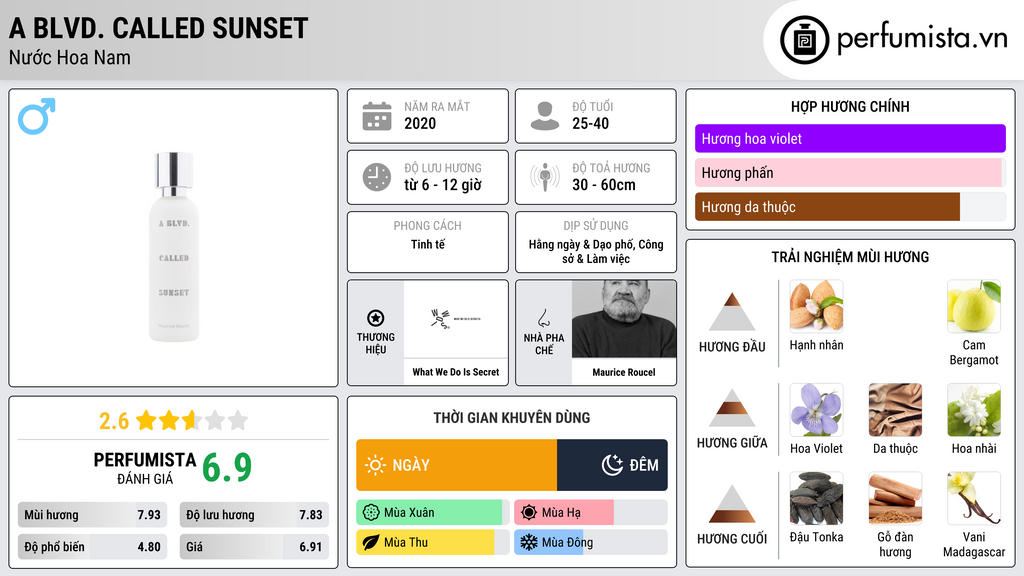Screen dimensions: 1024x576
Task: Click the Hợp hương chính heading
Action: pos(850,106)
